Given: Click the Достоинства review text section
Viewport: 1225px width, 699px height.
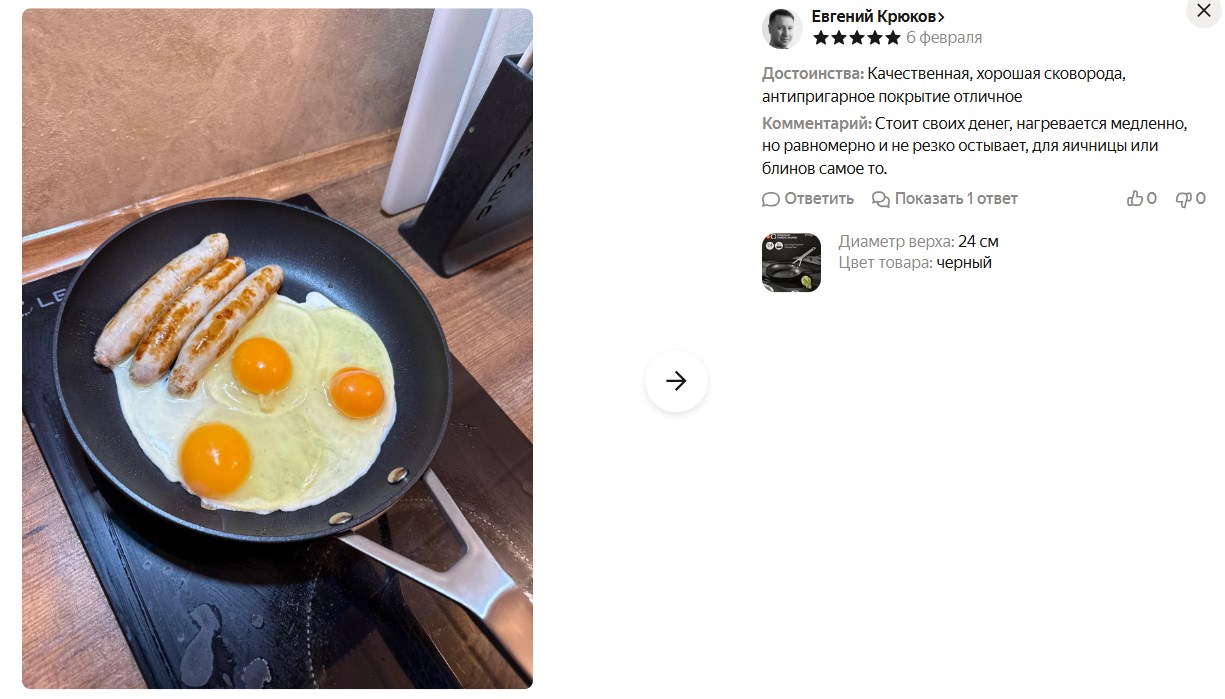Looking at the screenshot, I should 944,85.
